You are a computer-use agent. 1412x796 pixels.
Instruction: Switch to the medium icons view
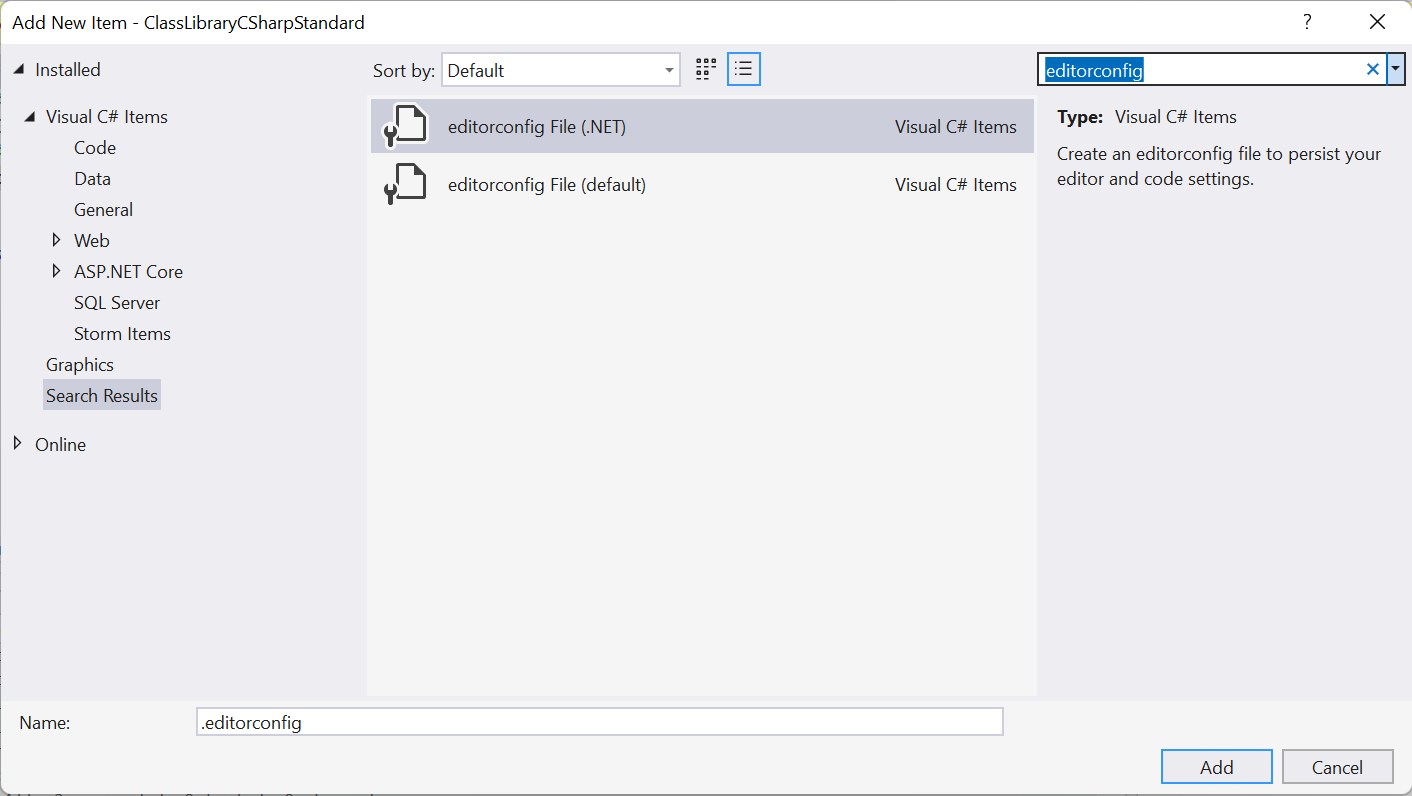coord(705,68)
